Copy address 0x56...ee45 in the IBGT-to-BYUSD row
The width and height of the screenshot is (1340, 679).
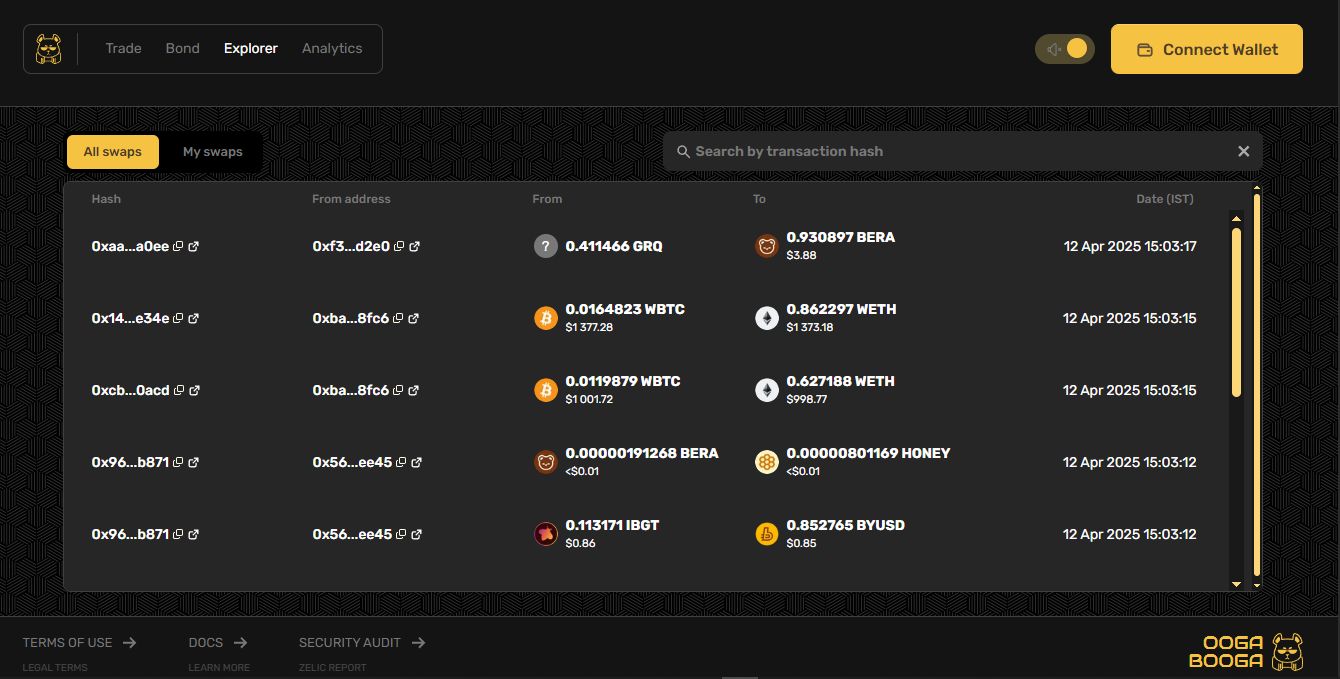pyautogui.click(x=401, y=535)
